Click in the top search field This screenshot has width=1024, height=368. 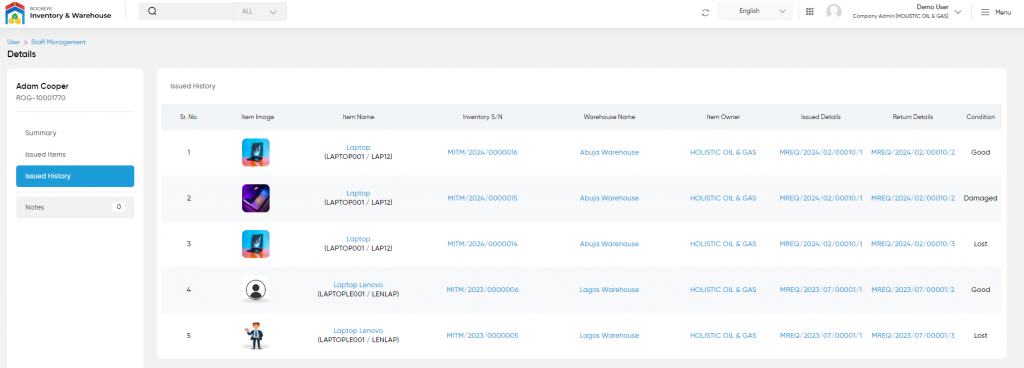(196, 11)
